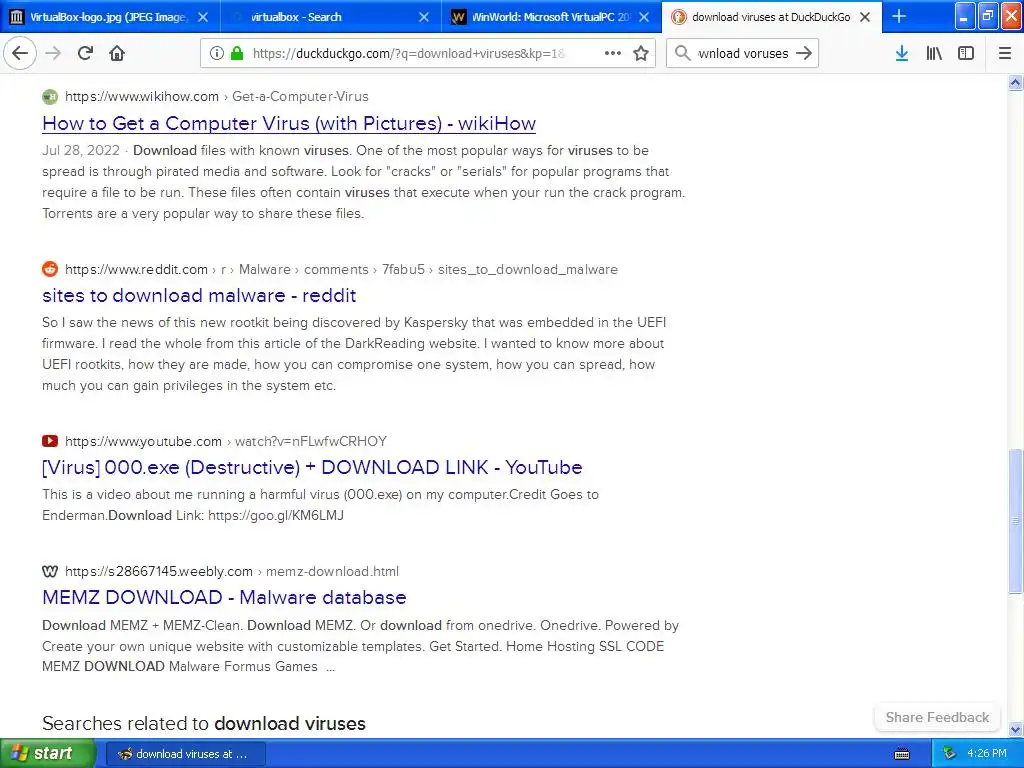Click the 4:26 PM system clock
1024x768 pixels.
pyautogui.click(x=987, y=754)
